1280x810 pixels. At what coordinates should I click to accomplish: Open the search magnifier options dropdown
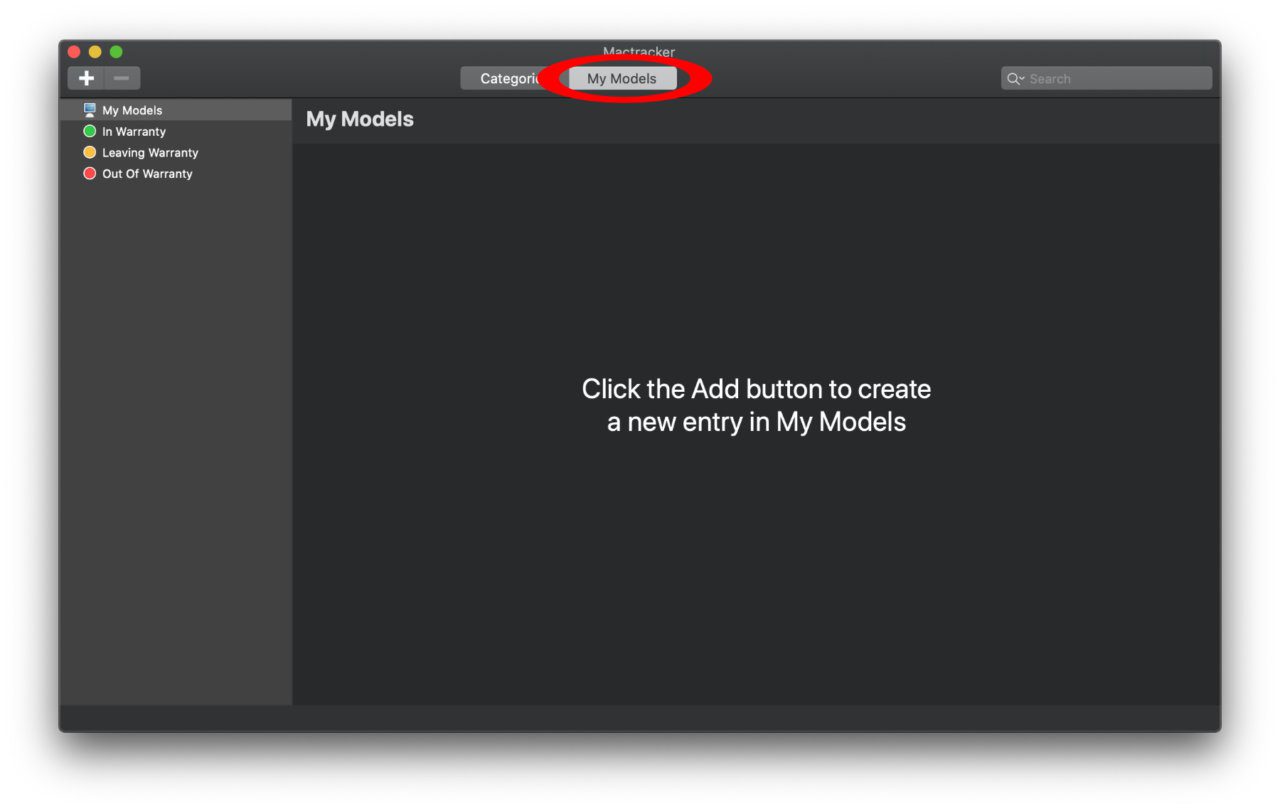(x=1016, y=79)
